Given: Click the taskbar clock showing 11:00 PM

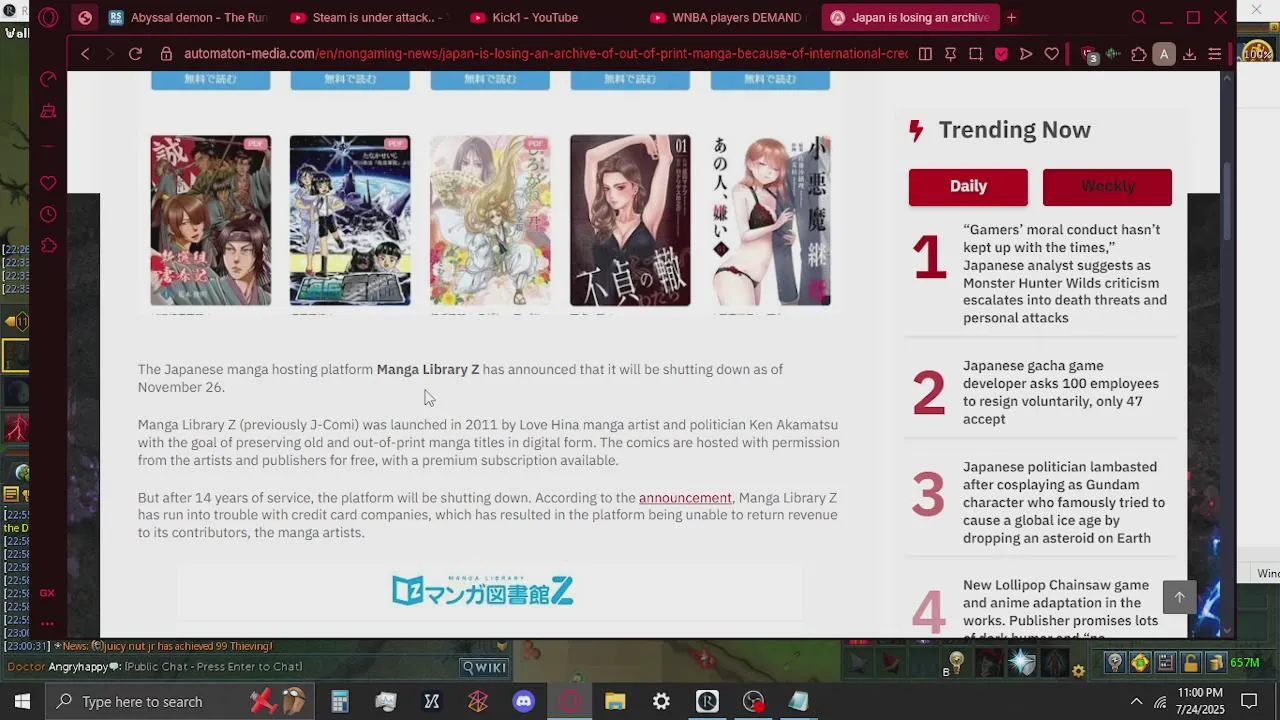Looking at the screenshot, I should coord(1200,701).
